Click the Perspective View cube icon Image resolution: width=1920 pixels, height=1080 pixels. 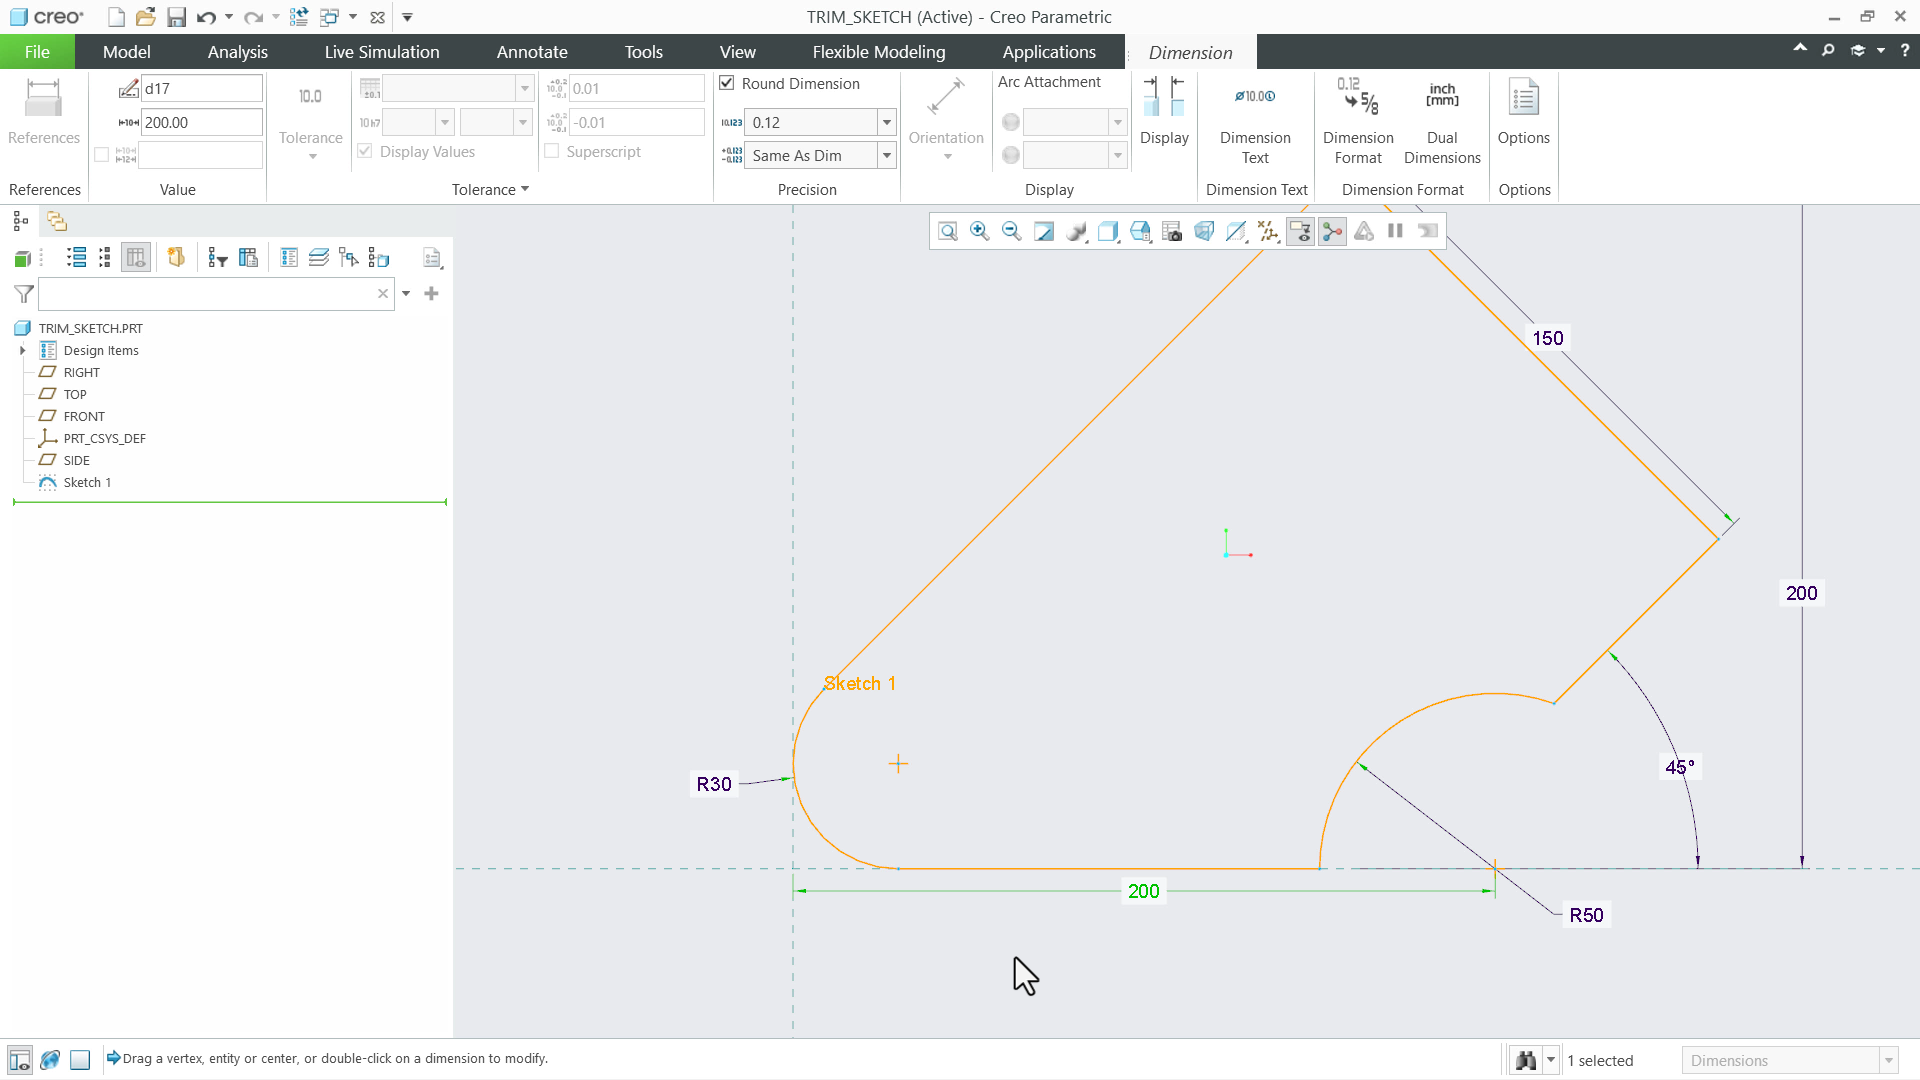[1203, 232]
